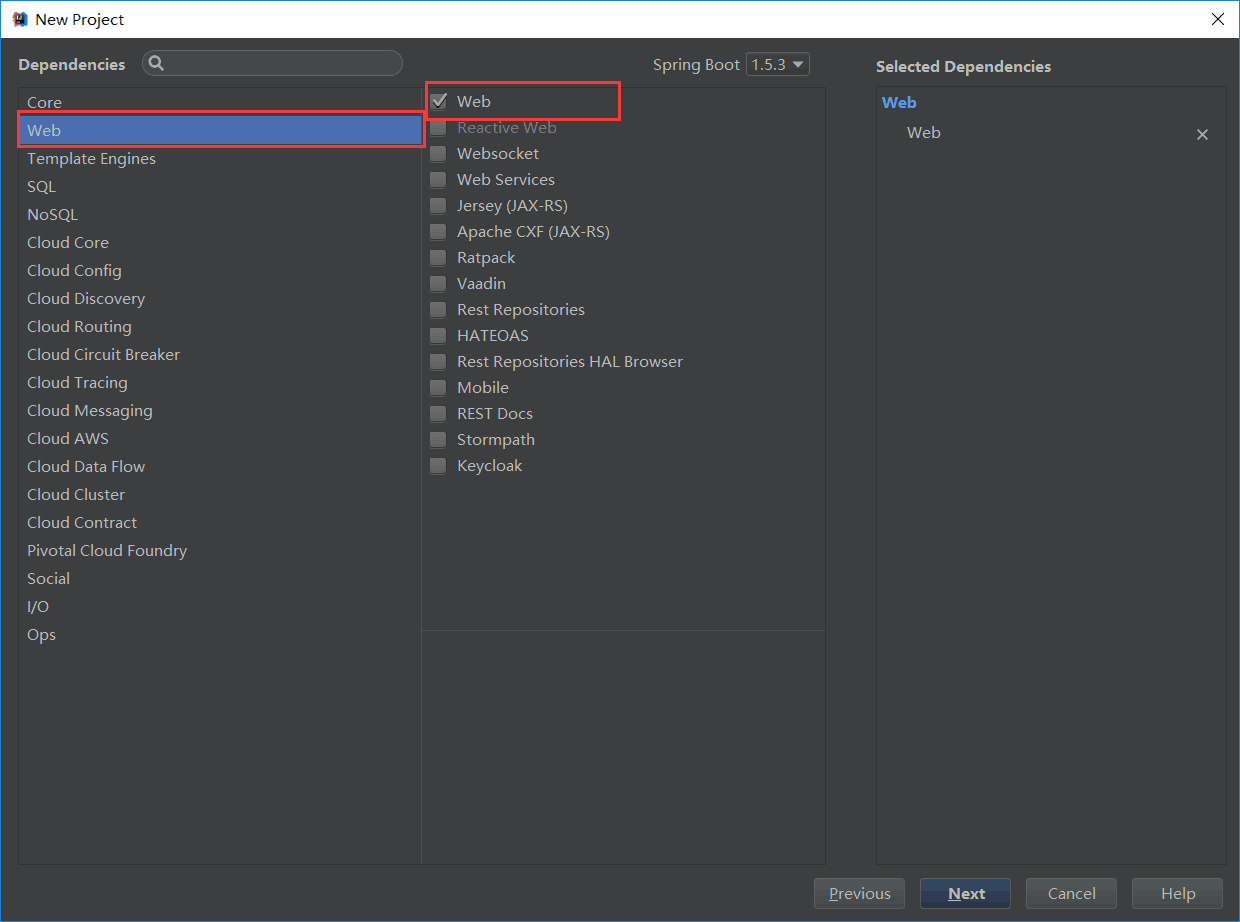Select the I/O category
The width and height of the screenshot is (1240, 922).
[220, 606]
